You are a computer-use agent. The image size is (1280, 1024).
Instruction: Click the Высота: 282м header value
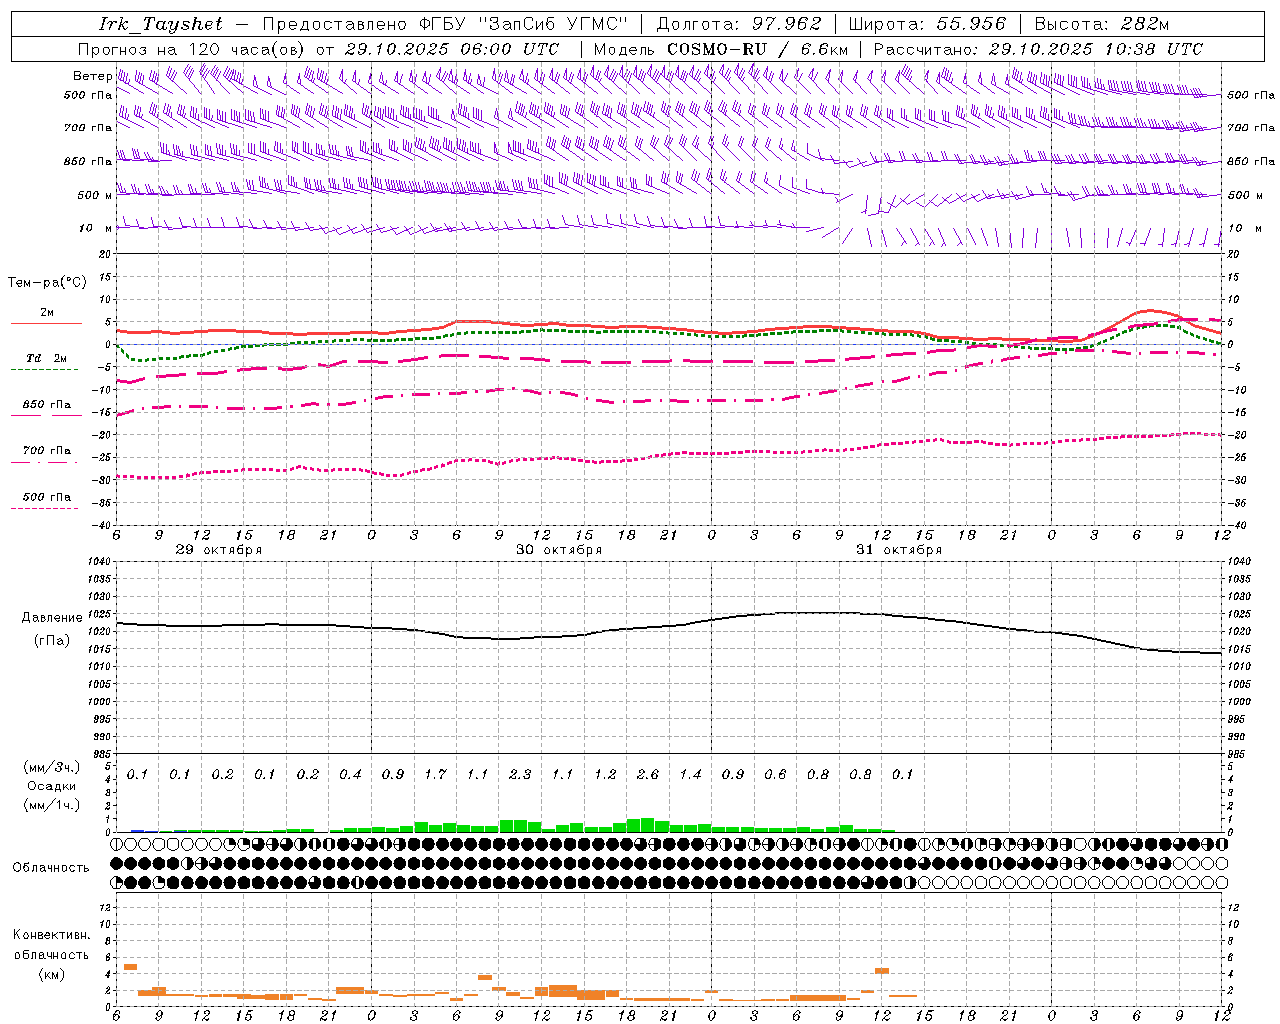1102,24
